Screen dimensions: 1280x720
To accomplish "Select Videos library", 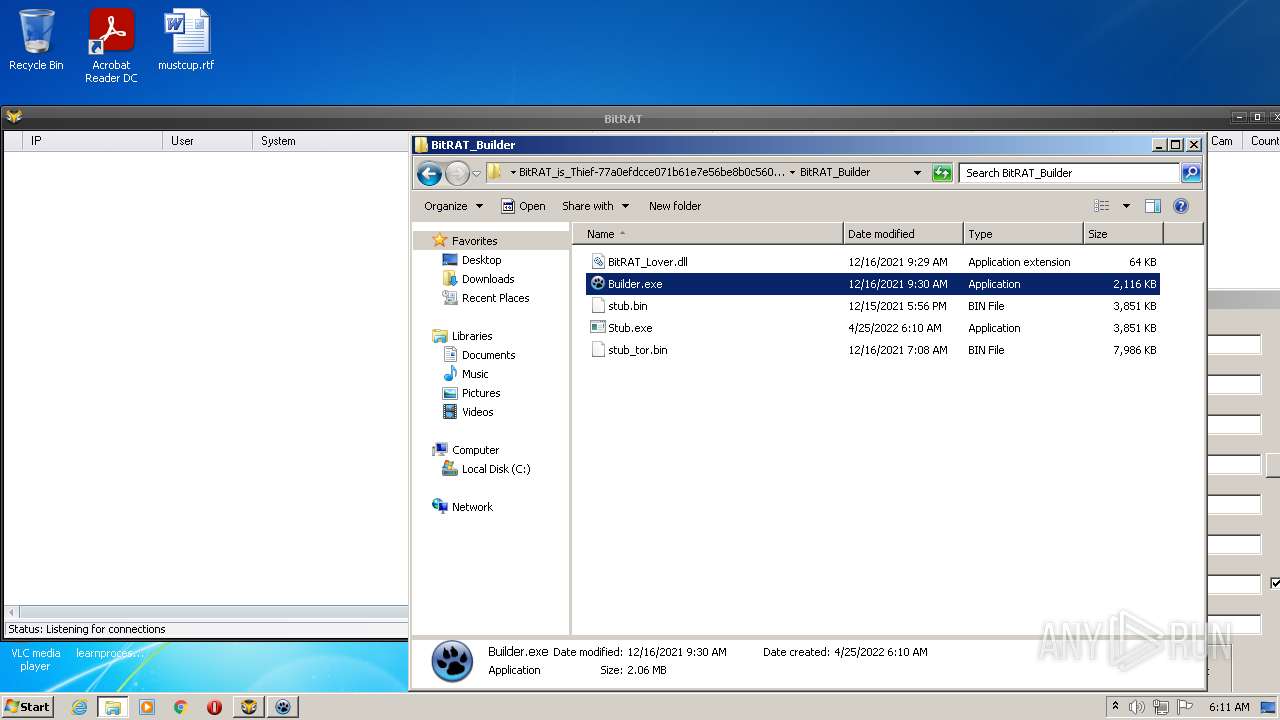I will pos(477,412).
